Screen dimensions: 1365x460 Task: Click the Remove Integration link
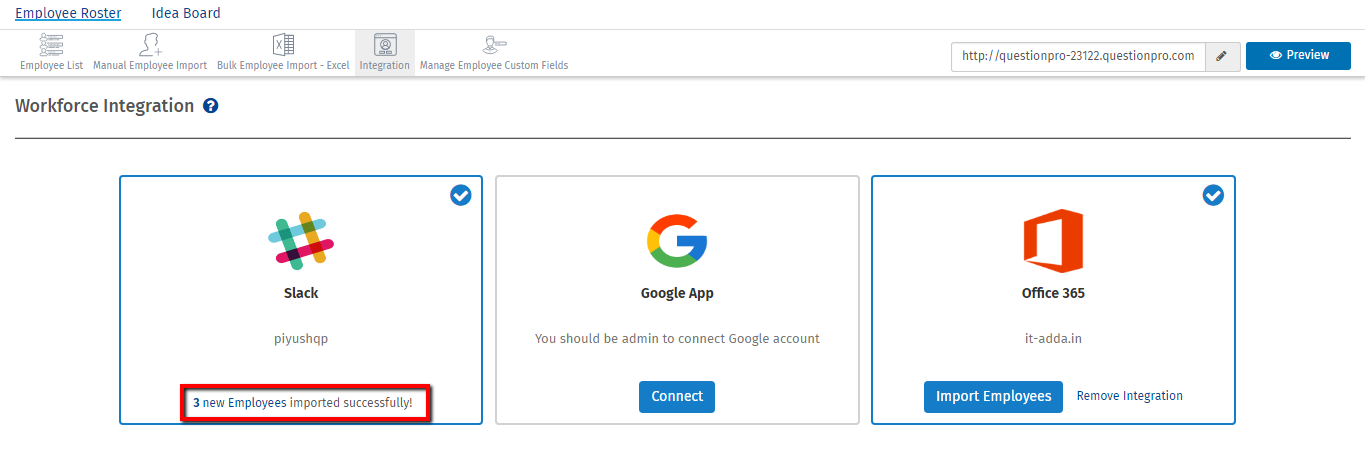point(1129,397)
